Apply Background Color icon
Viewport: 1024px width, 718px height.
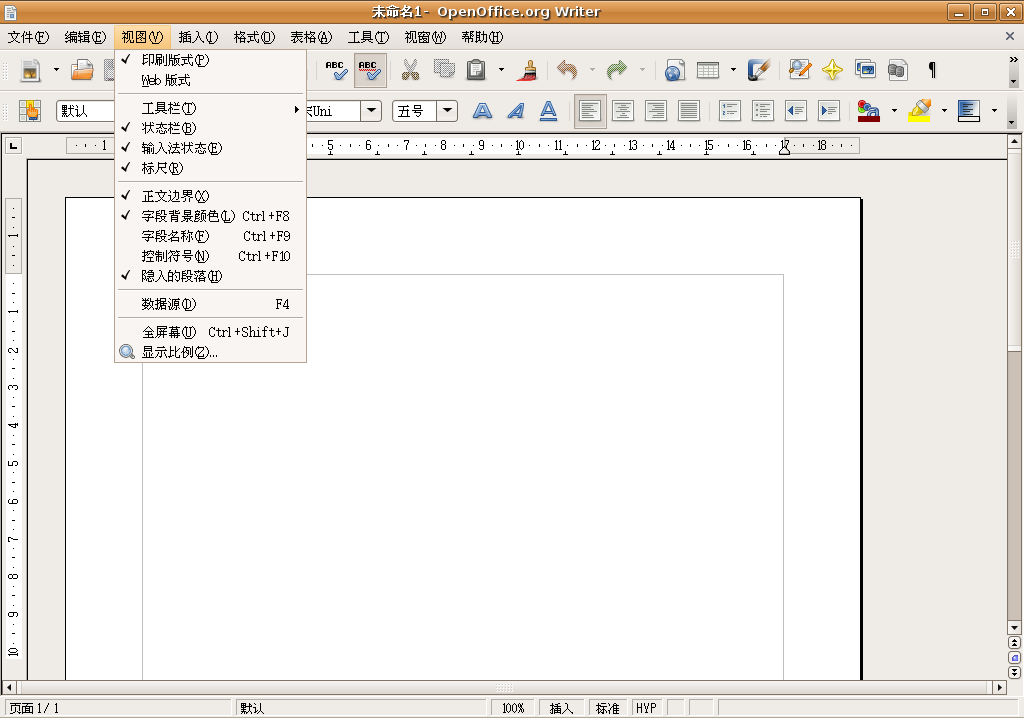coord(968,111)
